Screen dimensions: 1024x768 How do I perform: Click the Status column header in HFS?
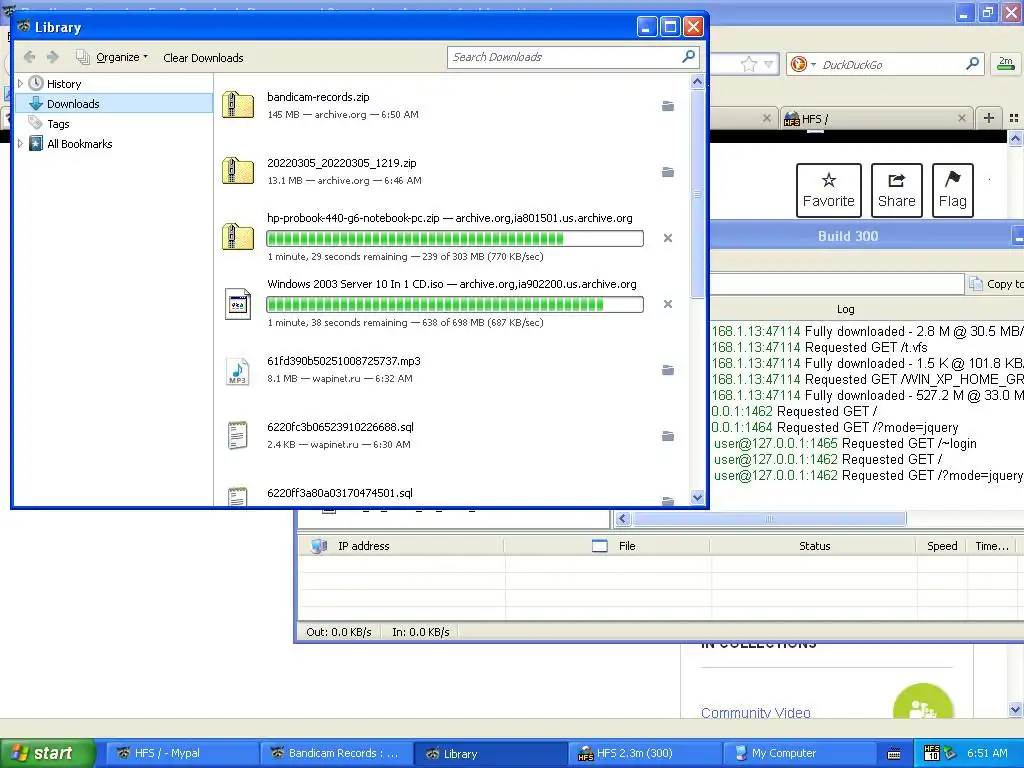pos(814,546)
